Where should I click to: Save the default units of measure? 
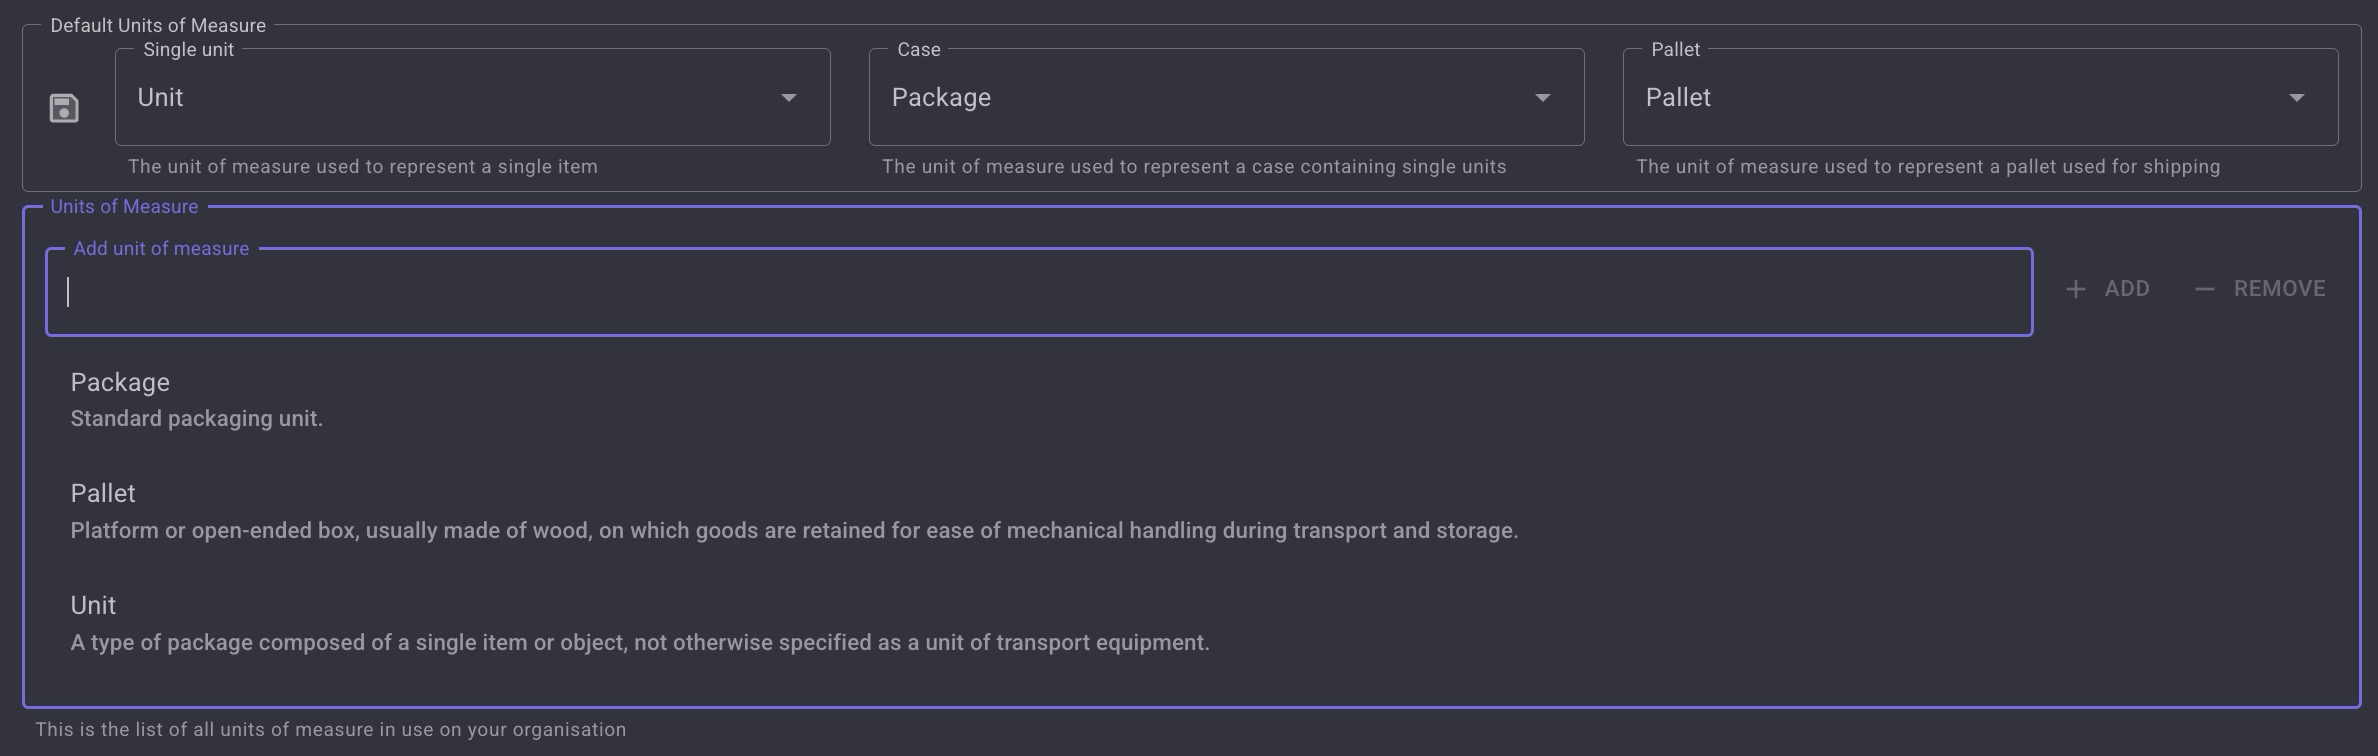pyautogui.click(x=64, y=108)
